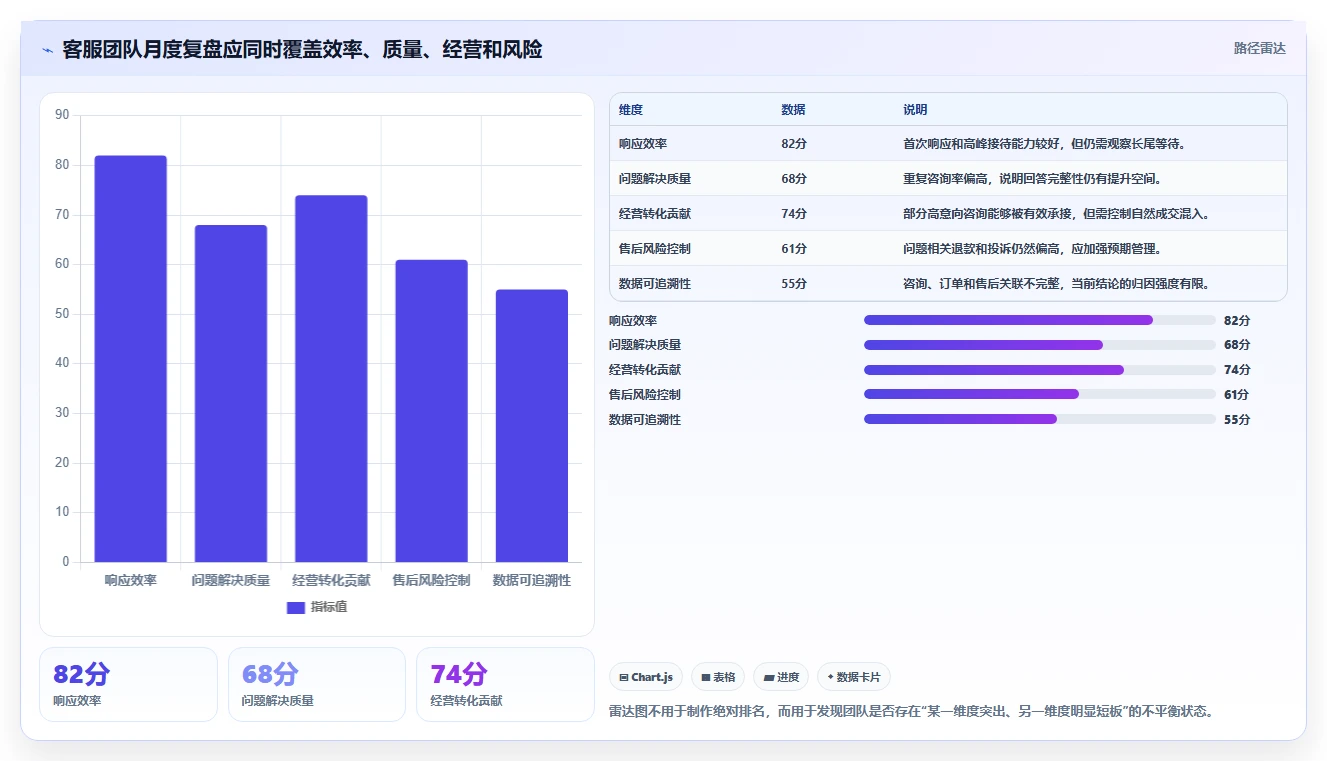1327x761 pixels.
Task: Click the description starting 重复咨询率偏高
Action: tap(1032, 179)
